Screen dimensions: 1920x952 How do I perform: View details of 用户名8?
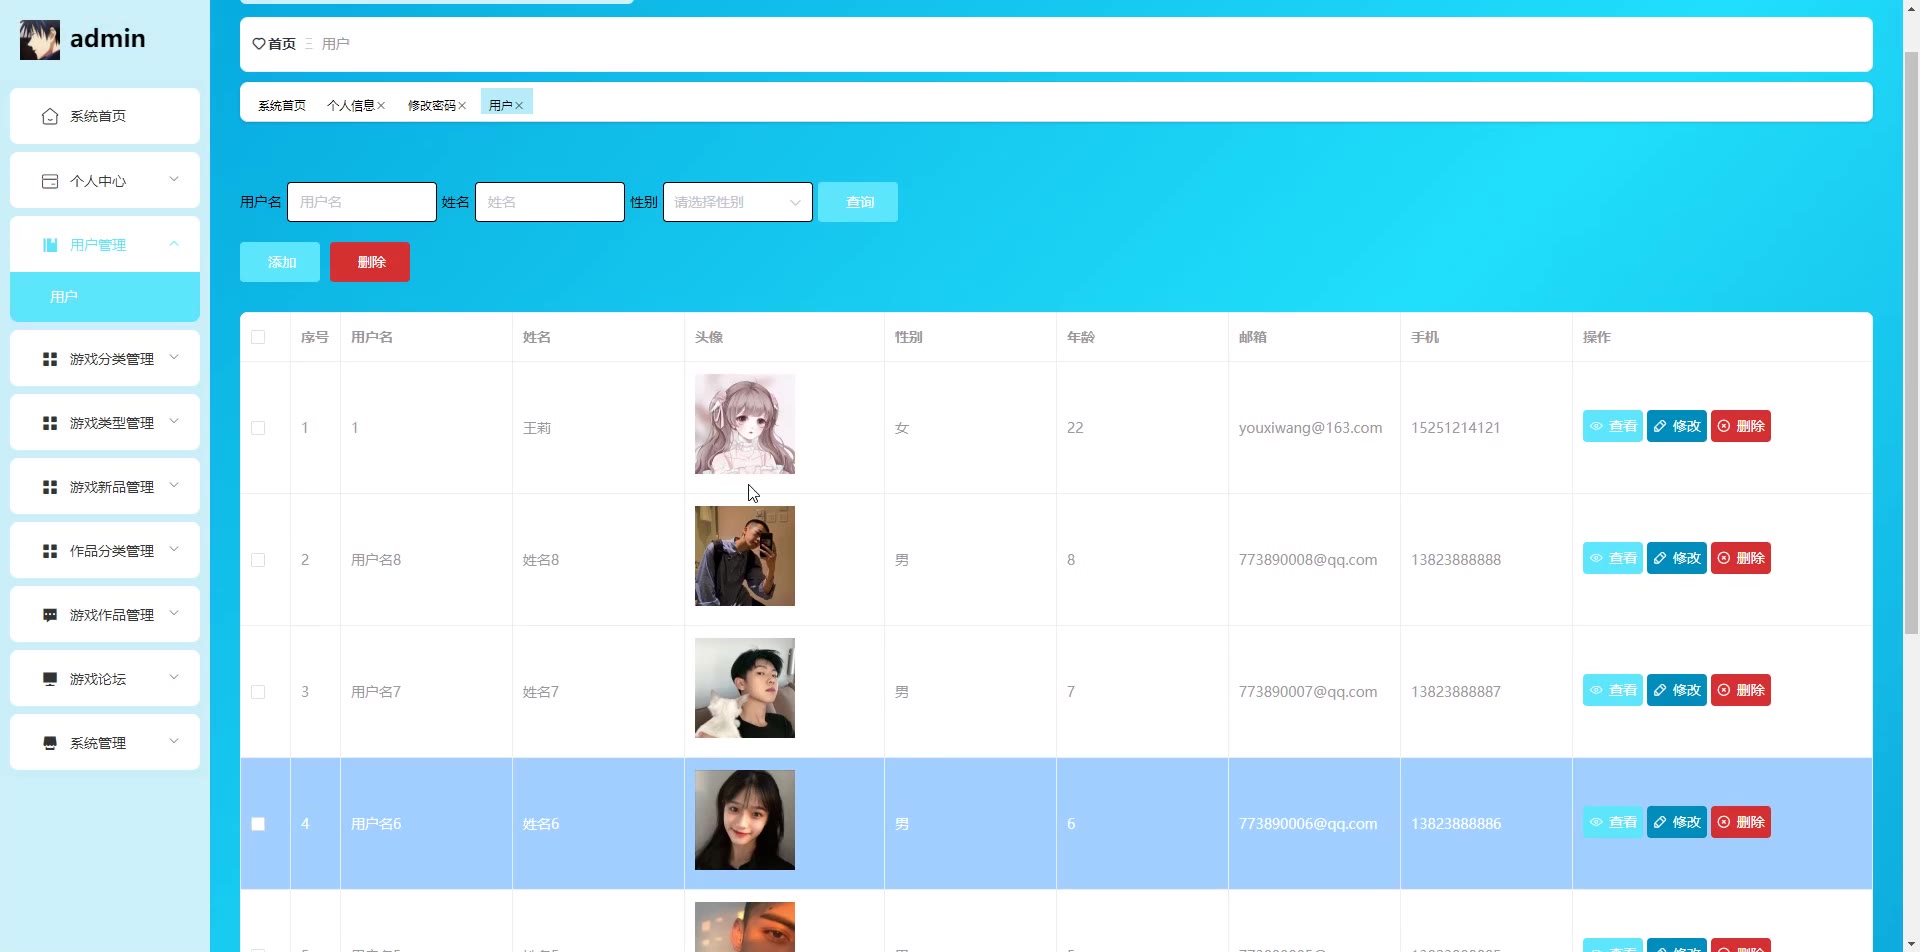[1613, 558]
